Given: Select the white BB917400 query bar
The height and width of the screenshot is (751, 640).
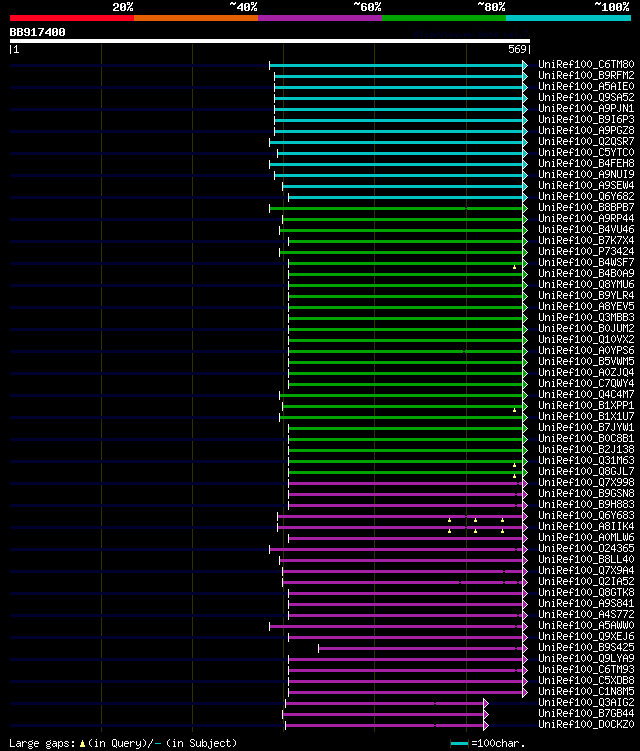Looking at the screenshot, I should [x=270, y=41].
